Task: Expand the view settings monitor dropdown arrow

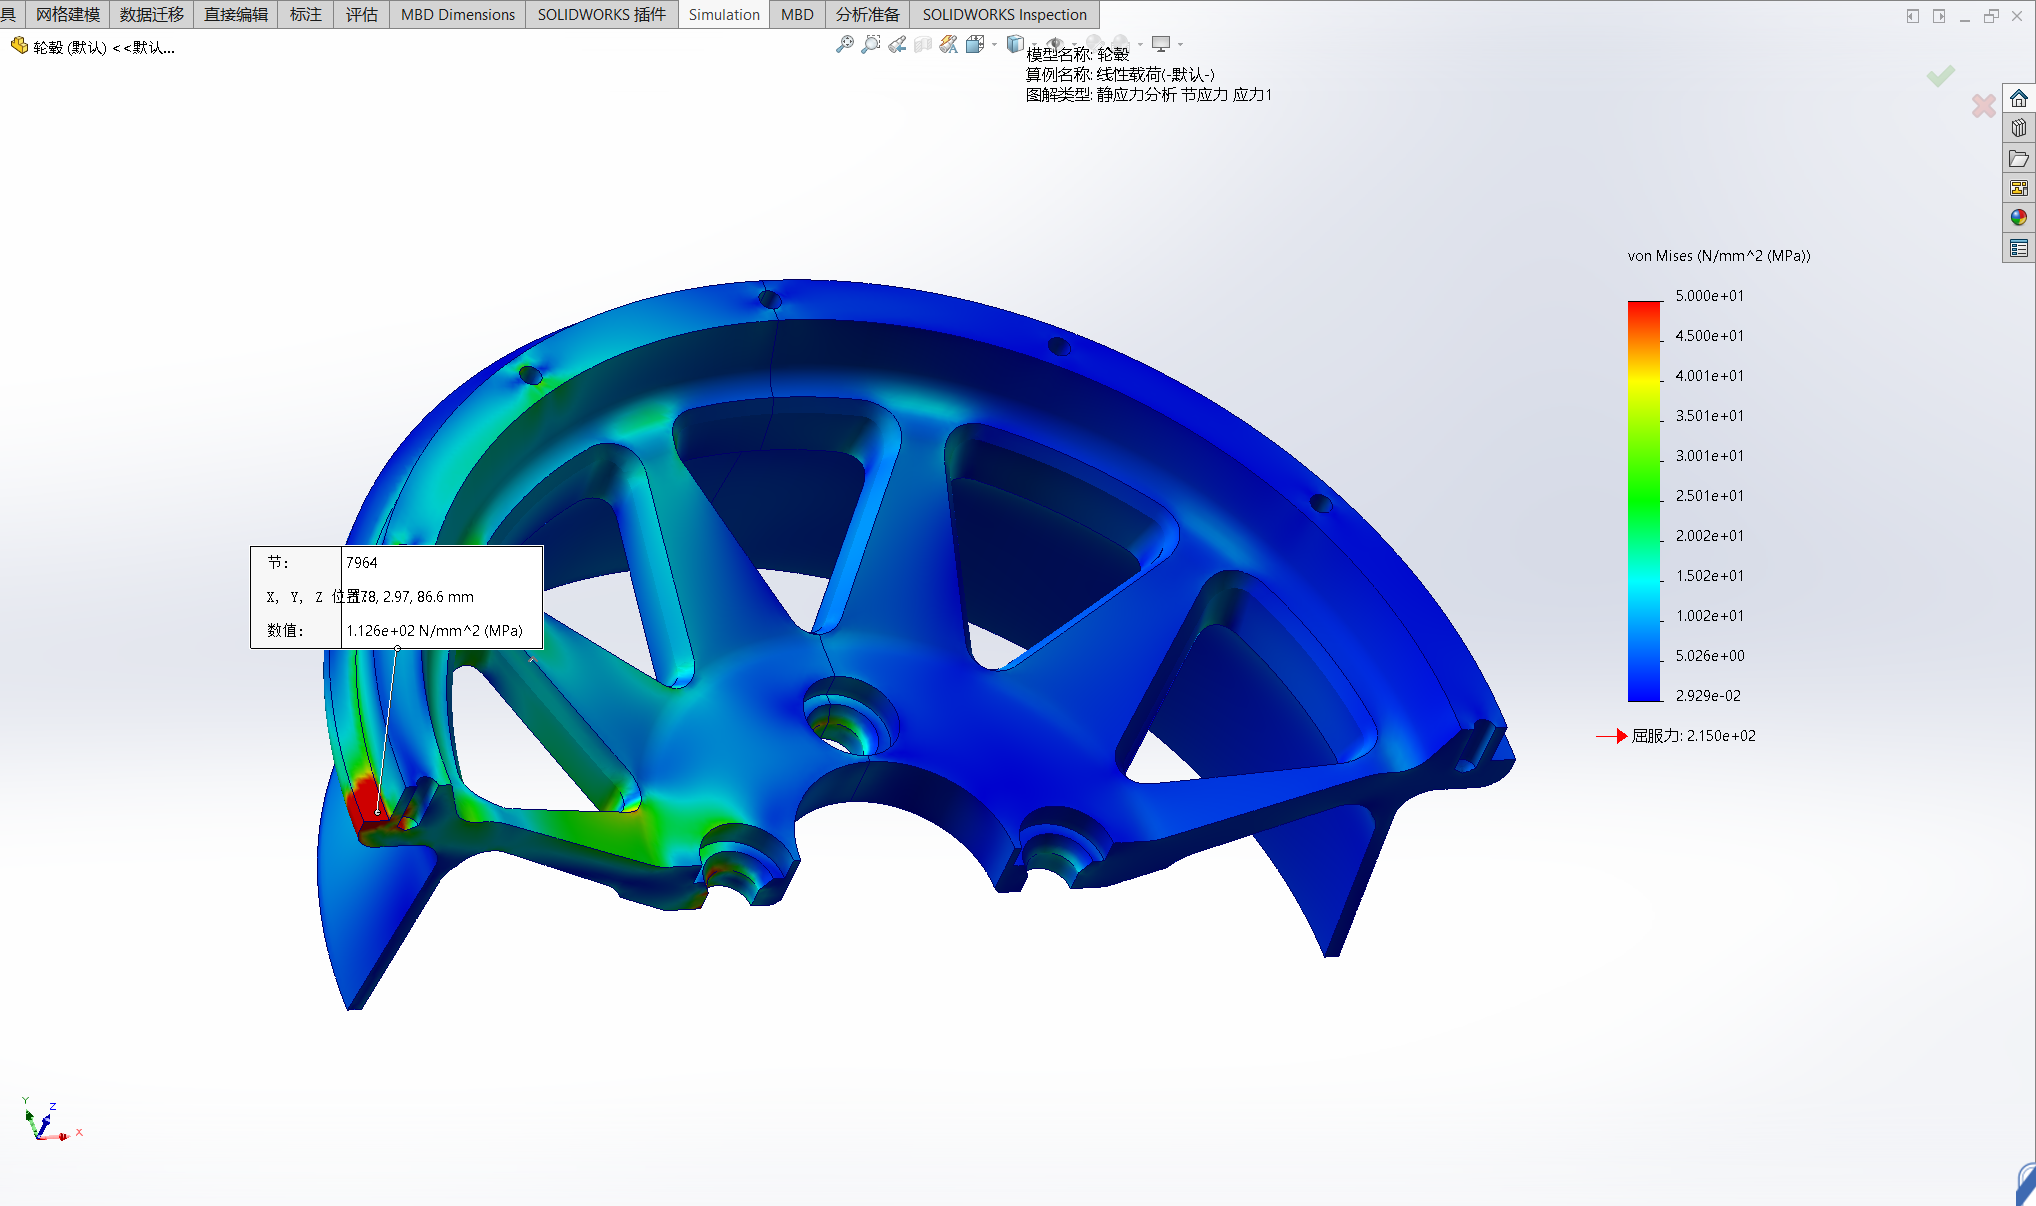Action: point(1180,44)
